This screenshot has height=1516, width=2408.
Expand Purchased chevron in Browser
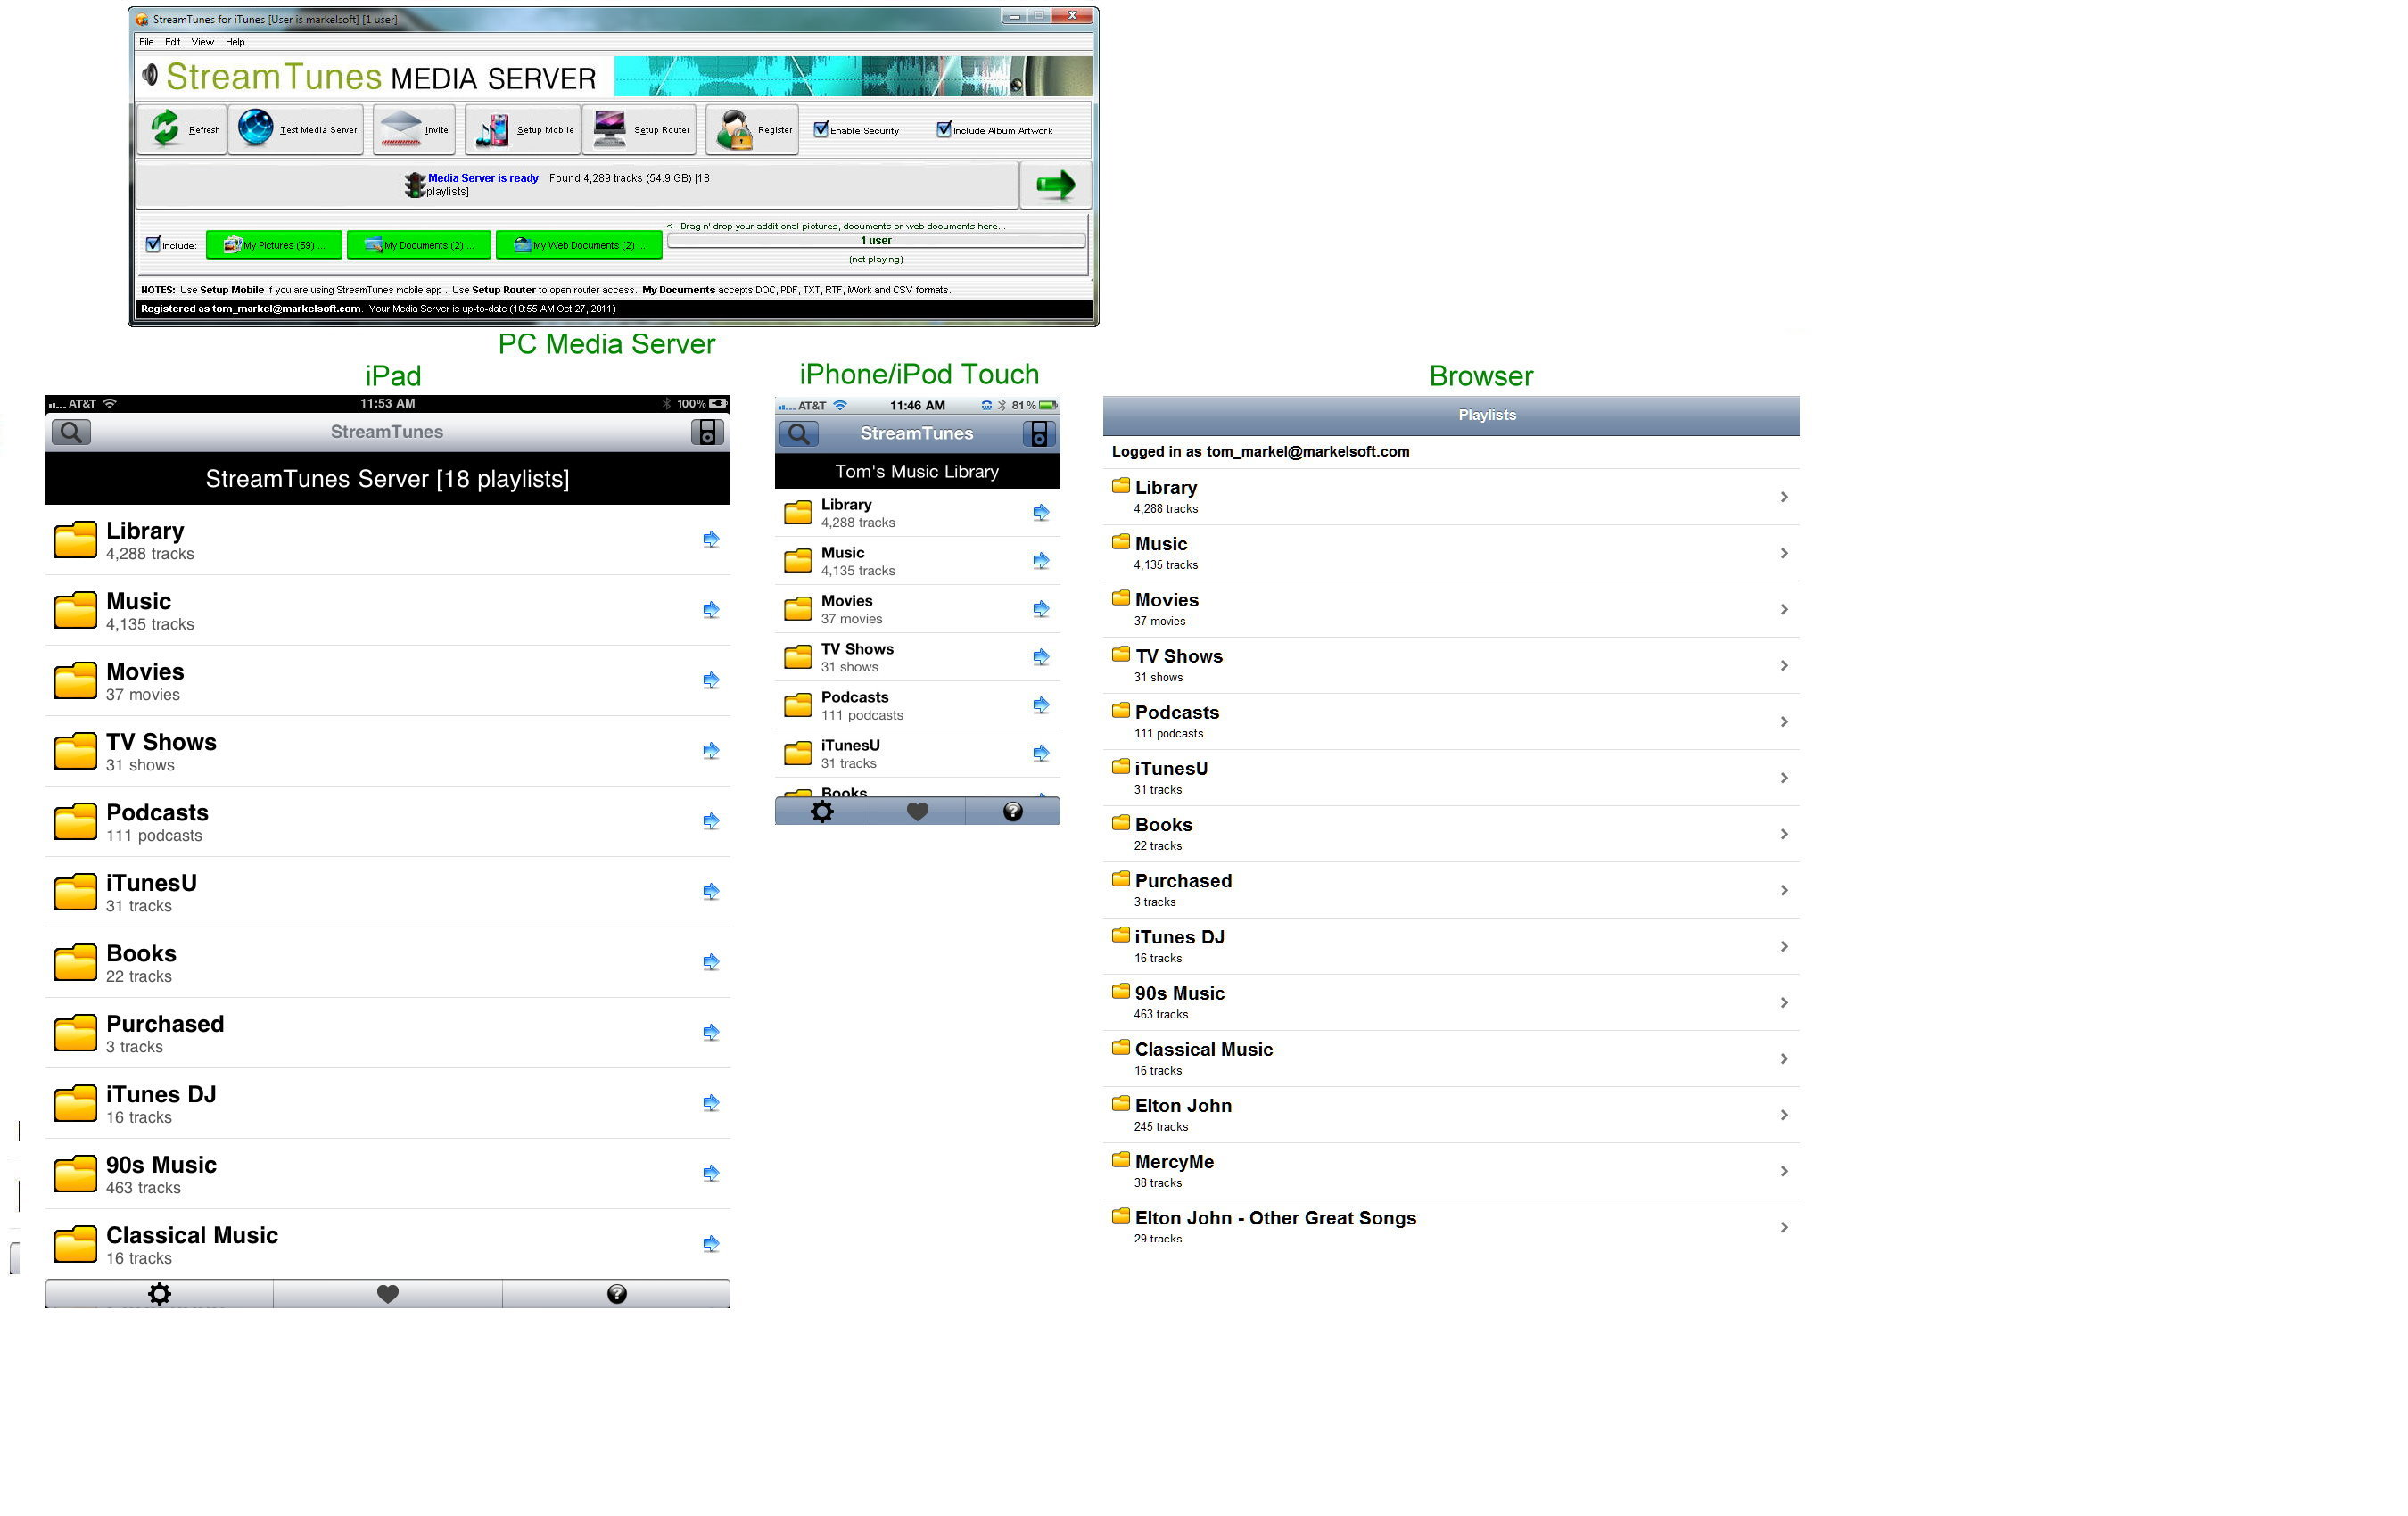pos(1783,890)
